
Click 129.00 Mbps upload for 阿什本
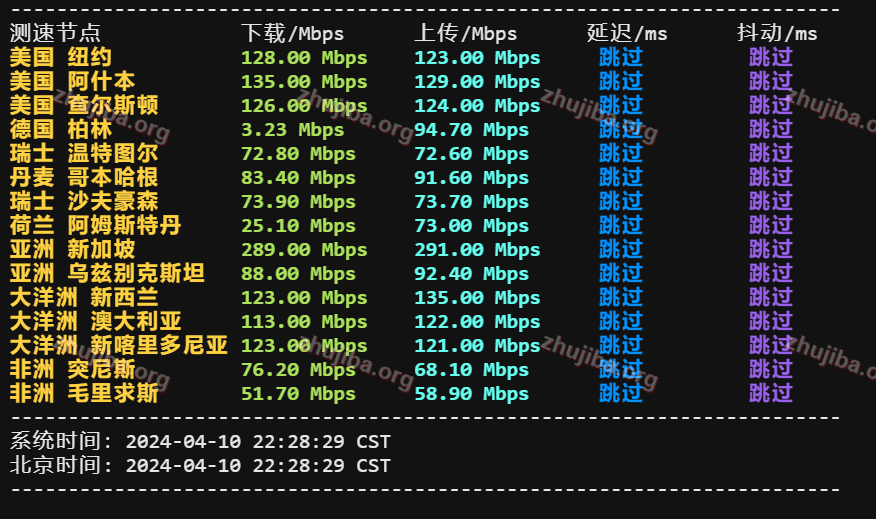(477, 82)
